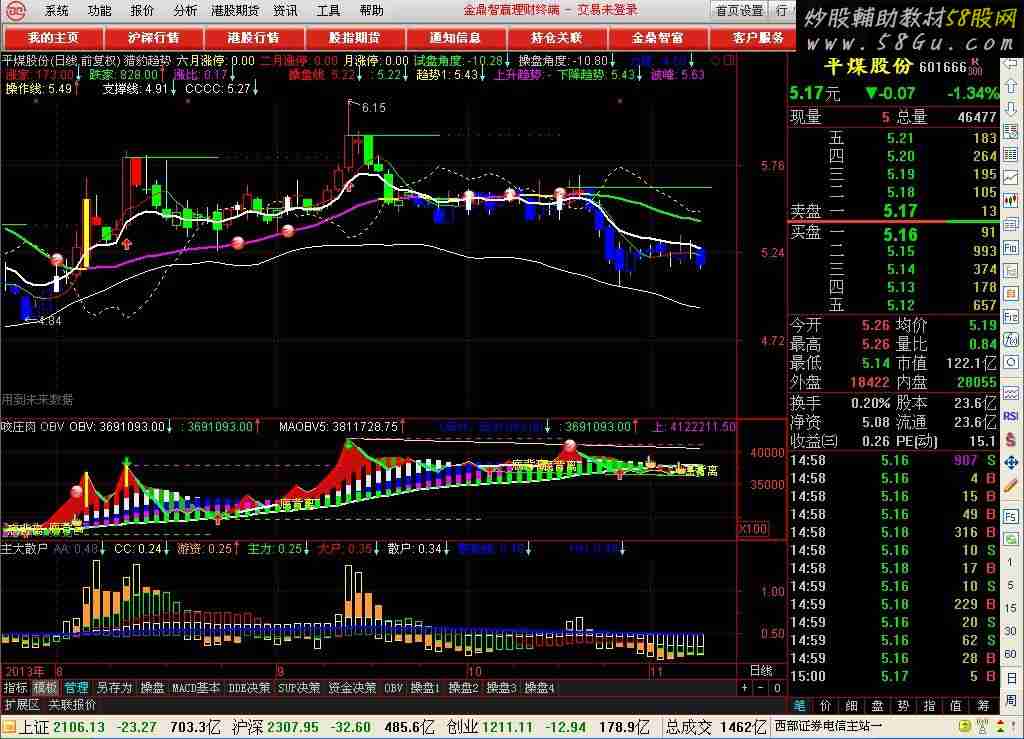Viewport: 1024px width, 739px height.
Task: Go to 金鼎智富 tab
Action: [658, 38]
